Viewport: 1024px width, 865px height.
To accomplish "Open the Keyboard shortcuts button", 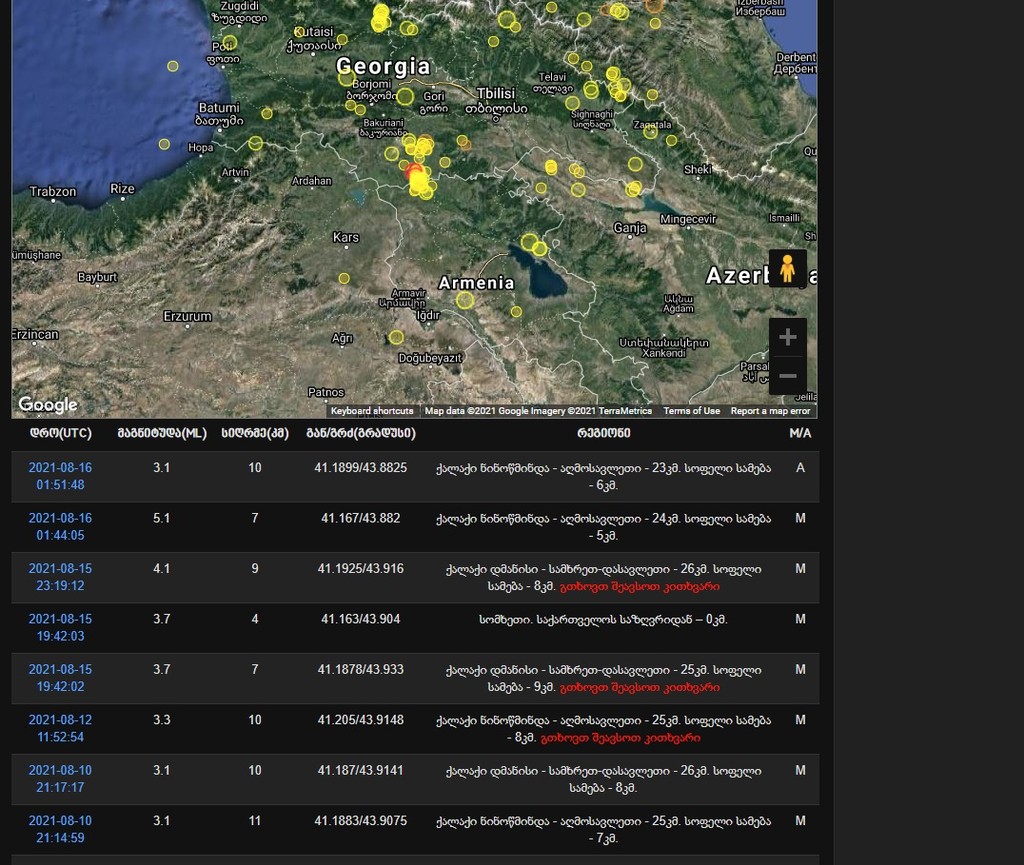I will [372, 411].
